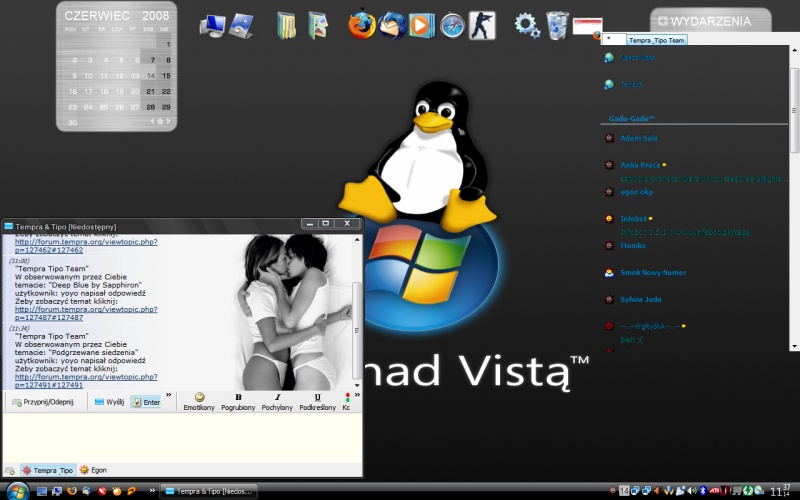Open the viewtopic link ending p=127487#127487
Image resolution: width=800 pixels, height=500 pixels.
[86, 313]
